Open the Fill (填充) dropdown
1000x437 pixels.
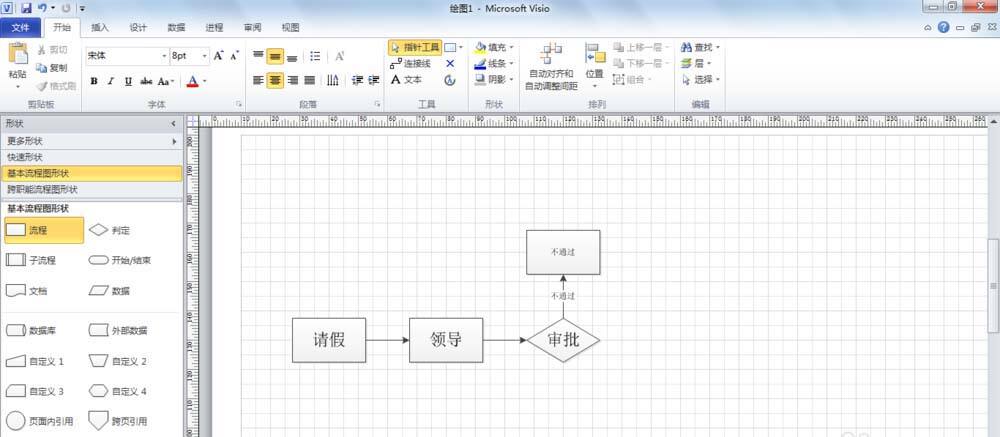(x=494, y=48)
